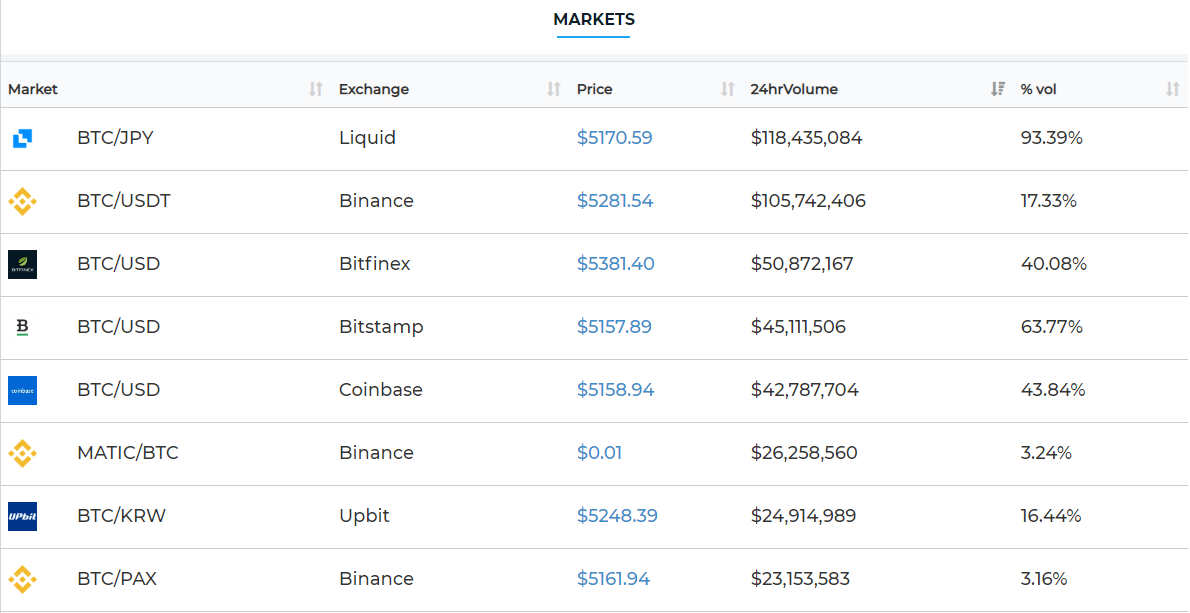The height and width of the screenshot is (613, 1190).
Task: Click the Liquid exchange logo icon
Action: (x=22, y=138)
